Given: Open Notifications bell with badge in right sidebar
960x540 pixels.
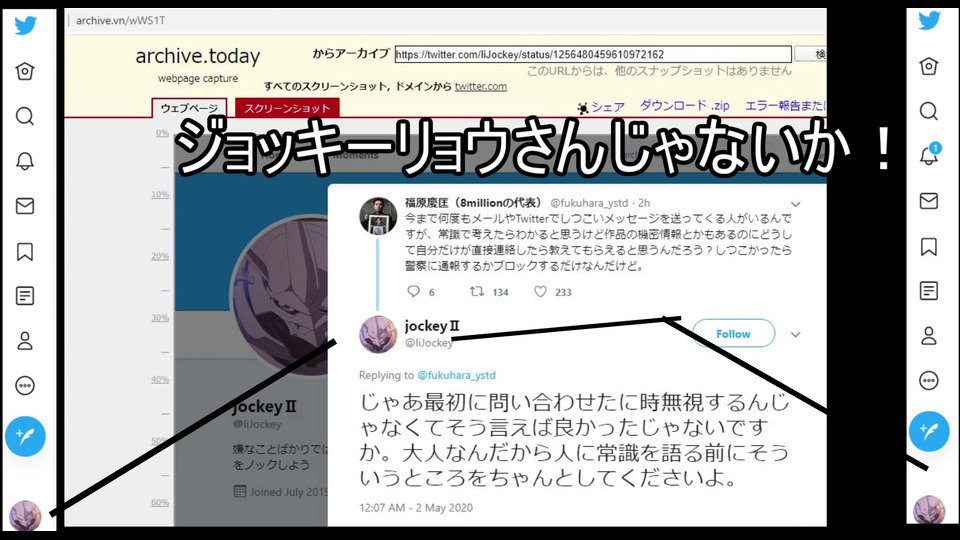Looking at the screenshot, I should 929,155.
